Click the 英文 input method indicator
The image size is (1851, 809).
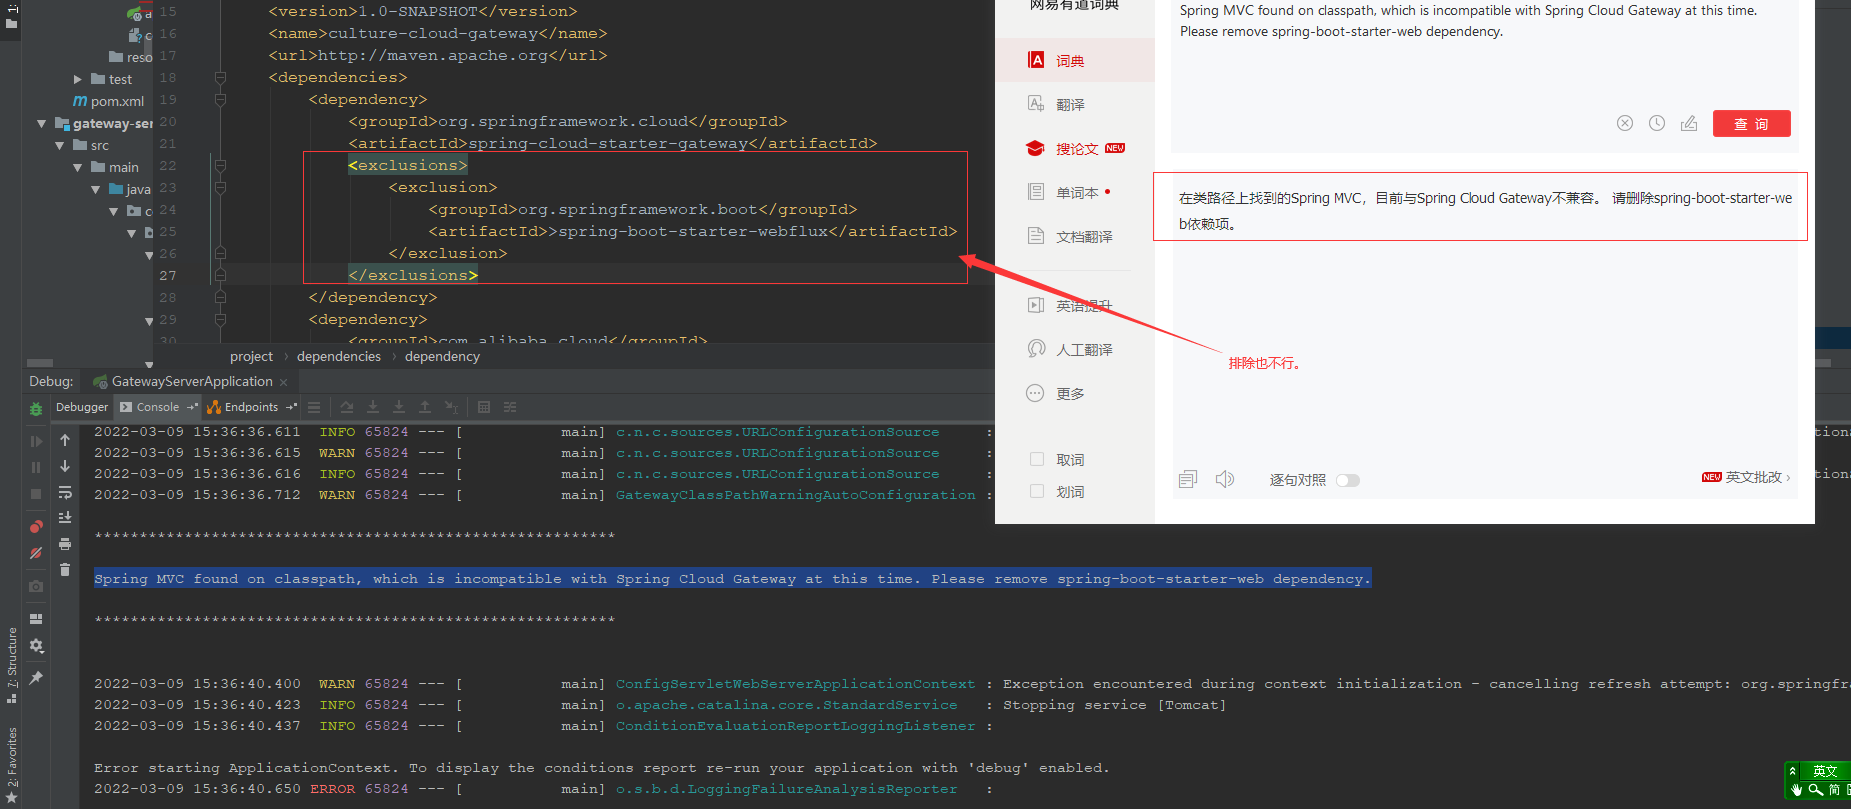click(x=1825, y=771)
